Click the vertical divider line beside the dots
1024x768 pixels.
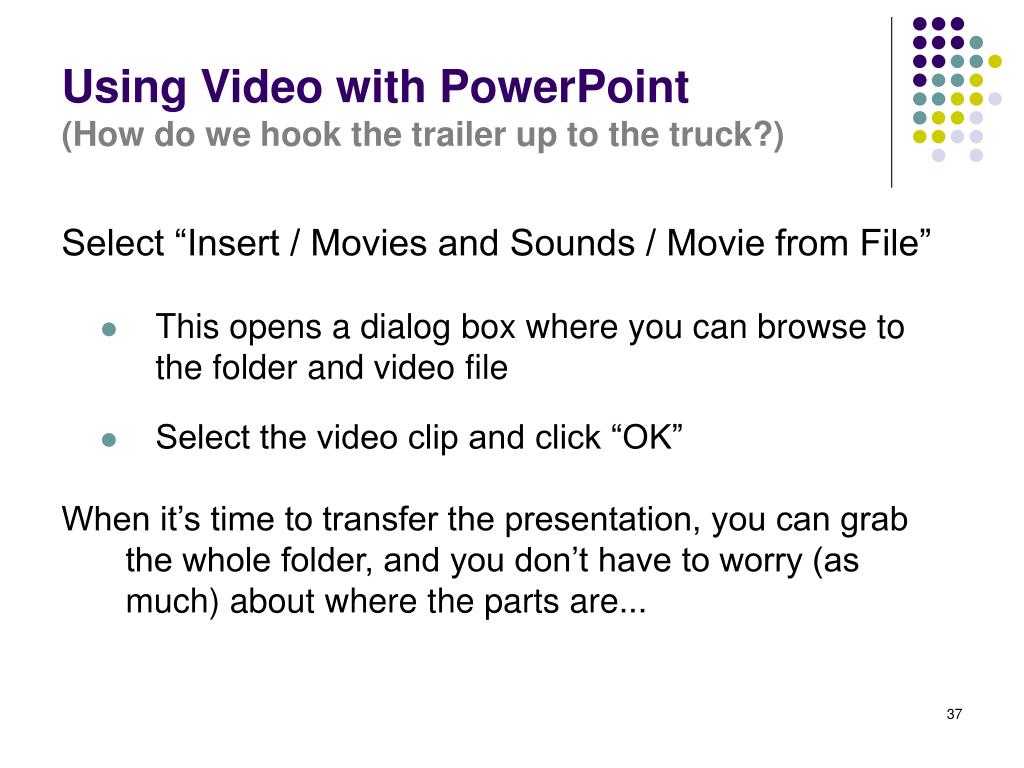[891, 103]
